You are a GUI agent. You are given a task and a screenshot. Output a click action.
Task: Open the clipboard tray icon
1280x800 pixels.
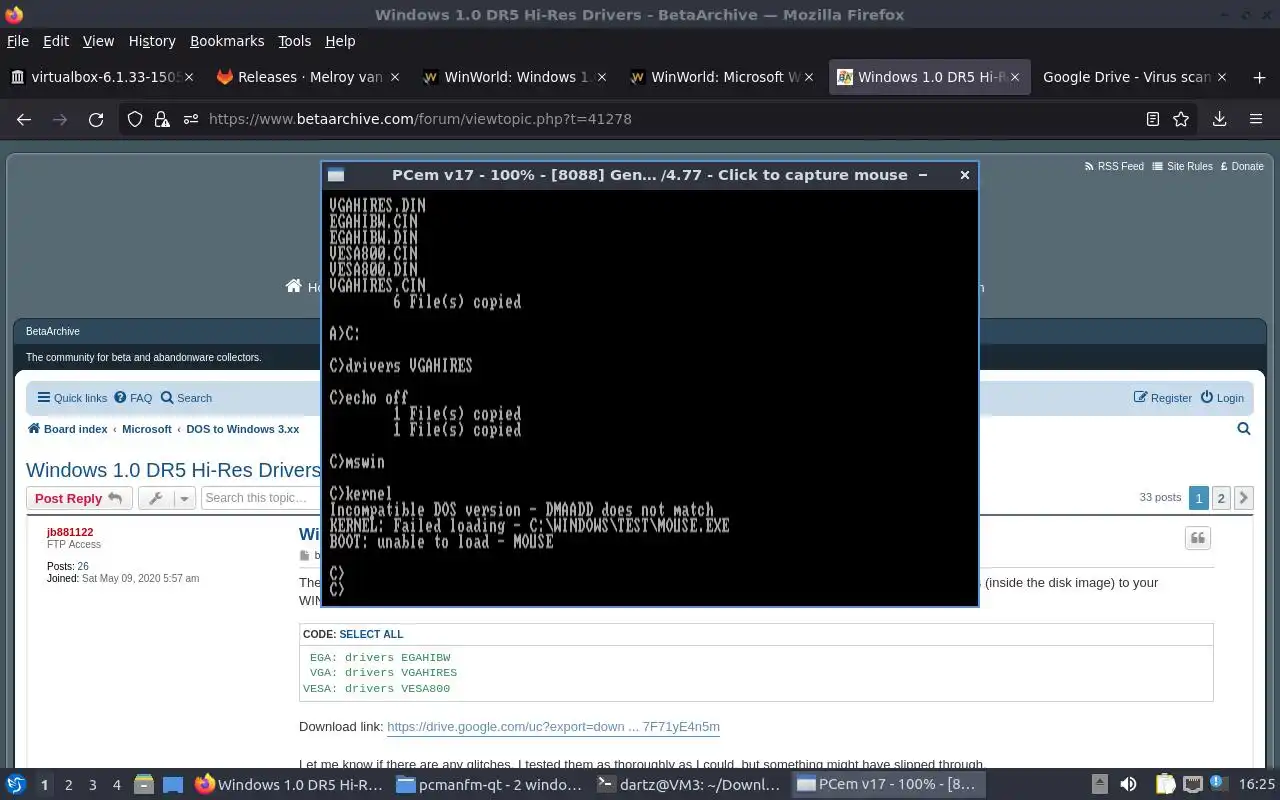[x=1165, y=785]
